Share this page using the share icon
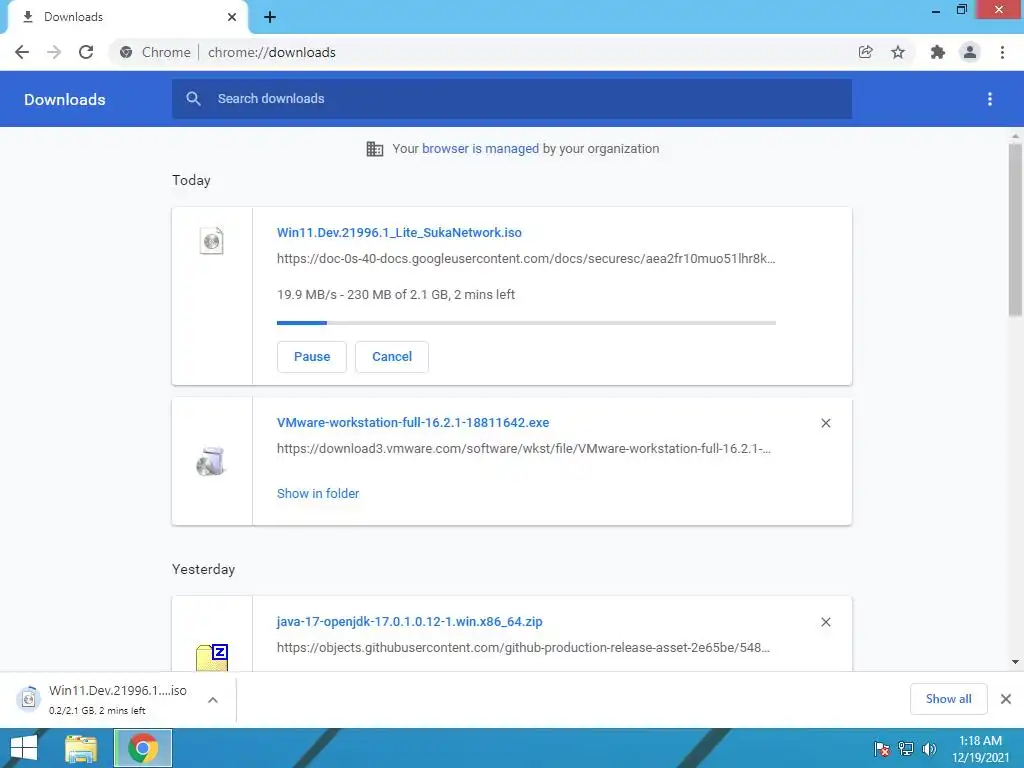This screenshot has width=1024, height=768. click(x=865, y=52)
